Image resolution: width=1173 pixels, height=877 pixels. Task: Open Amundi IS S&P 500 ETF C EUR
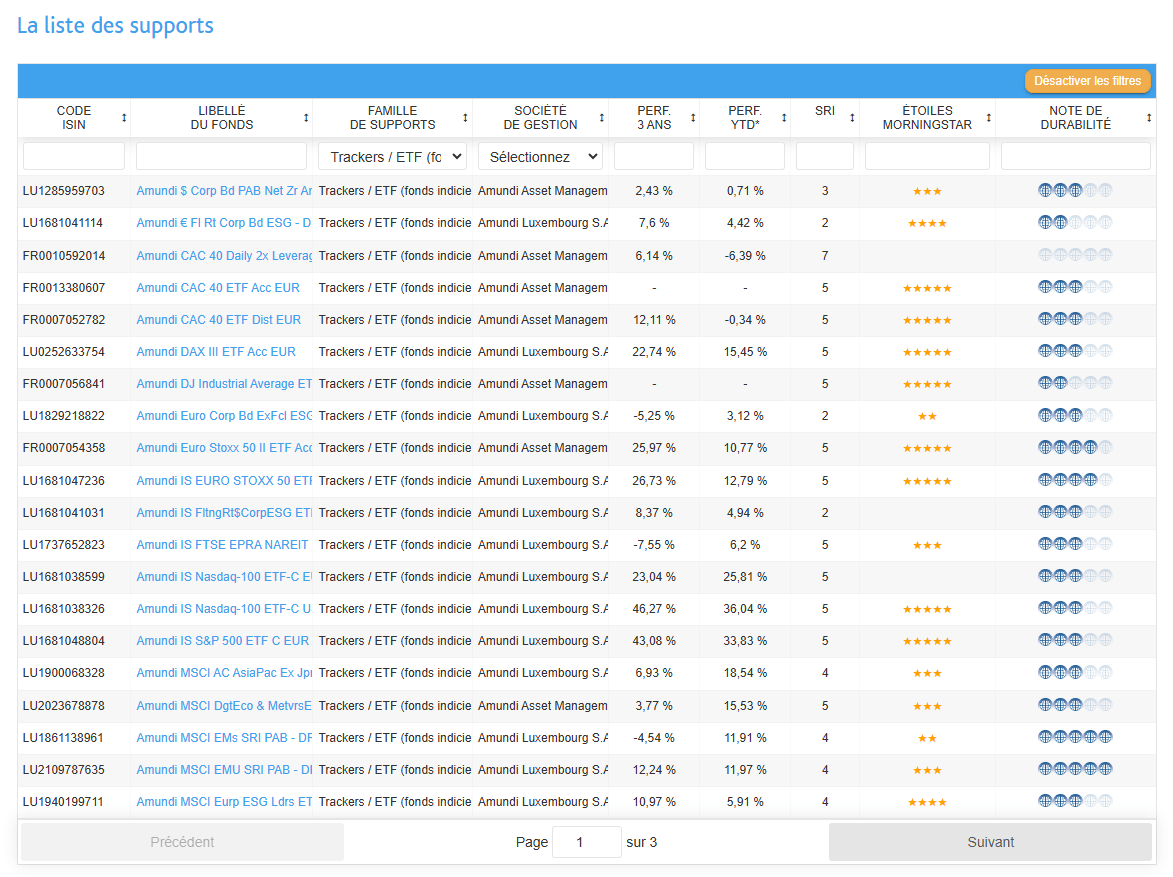click(x=223, y=641)
